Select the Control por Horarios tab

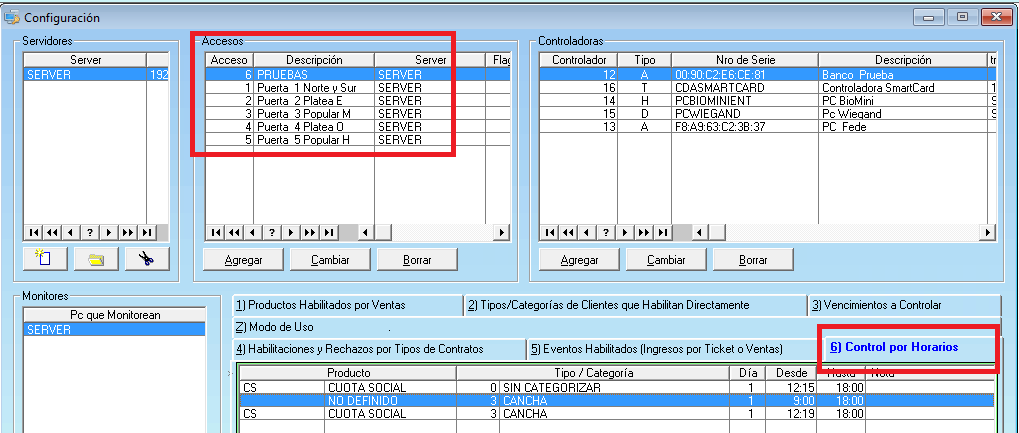(x=893, y=347)
